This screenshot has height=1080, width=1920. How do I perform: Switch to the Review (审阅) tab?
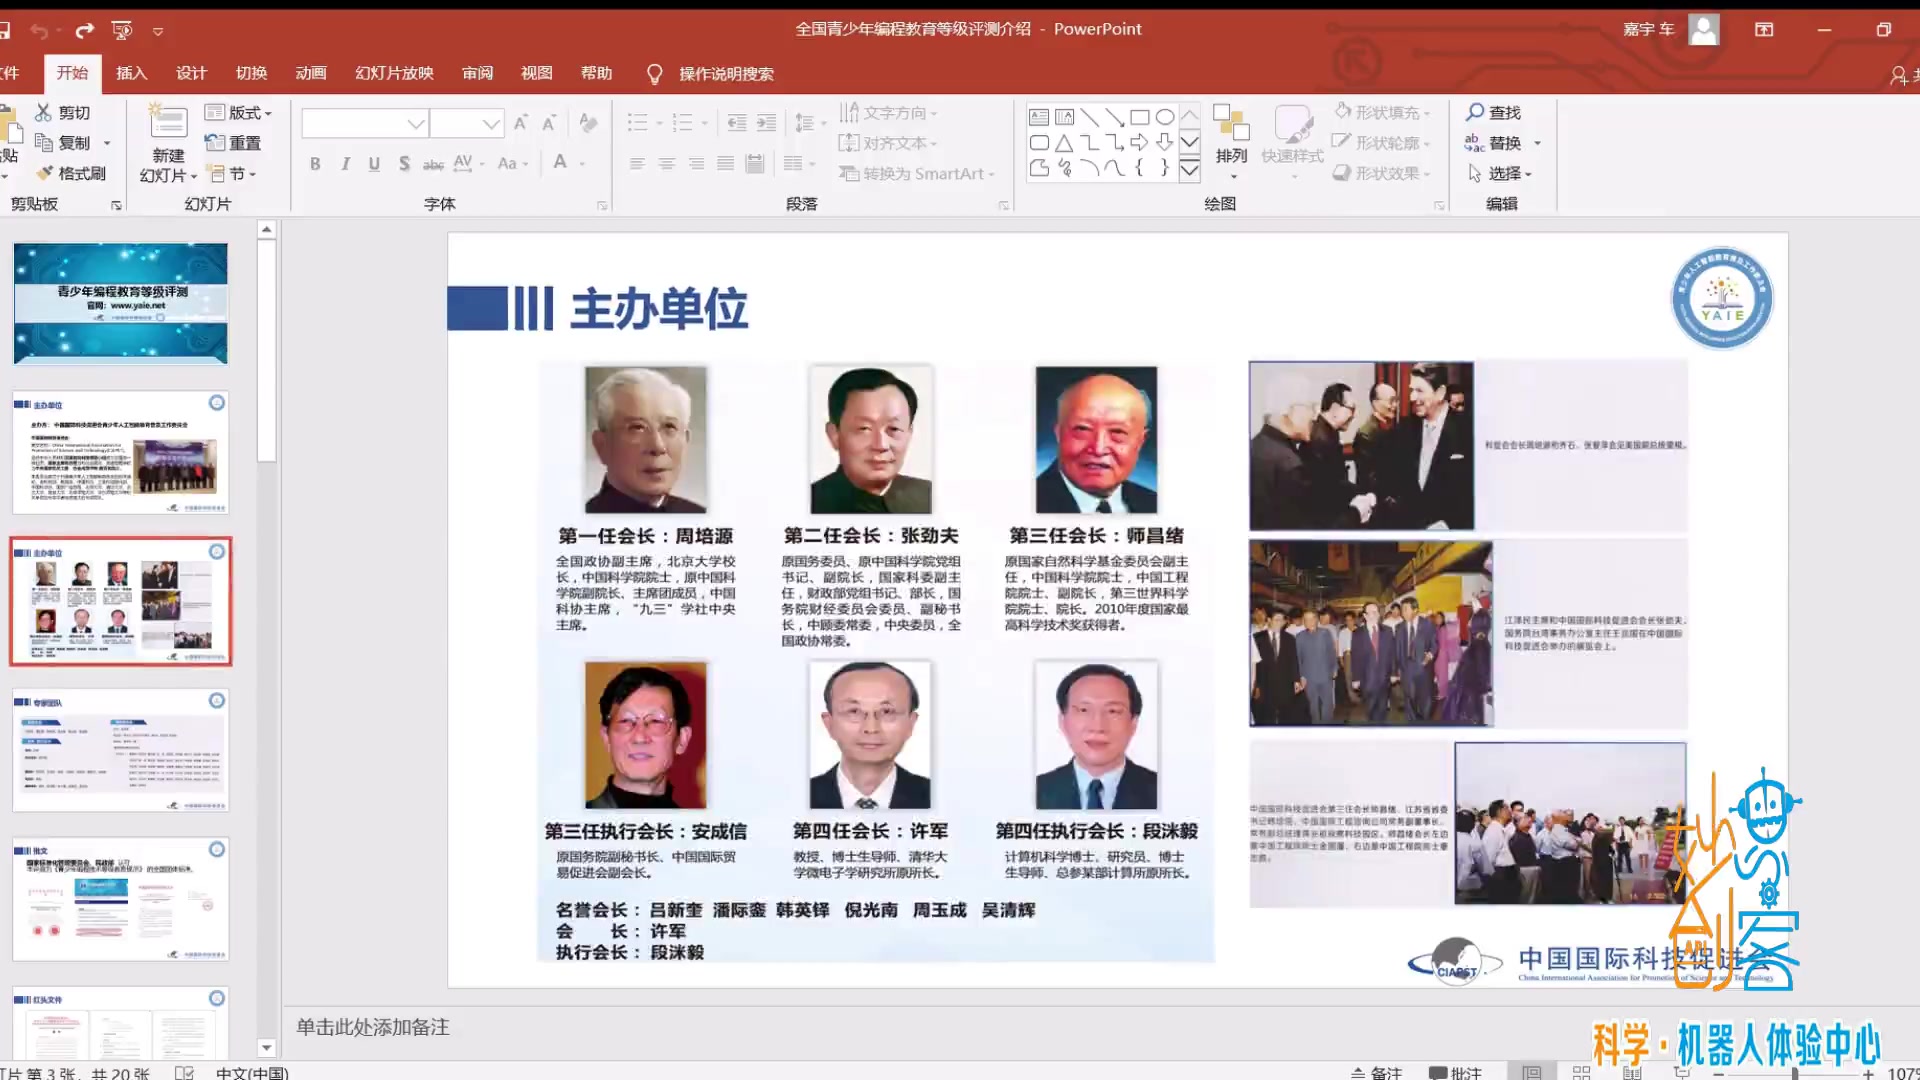[x=477, y=73]
